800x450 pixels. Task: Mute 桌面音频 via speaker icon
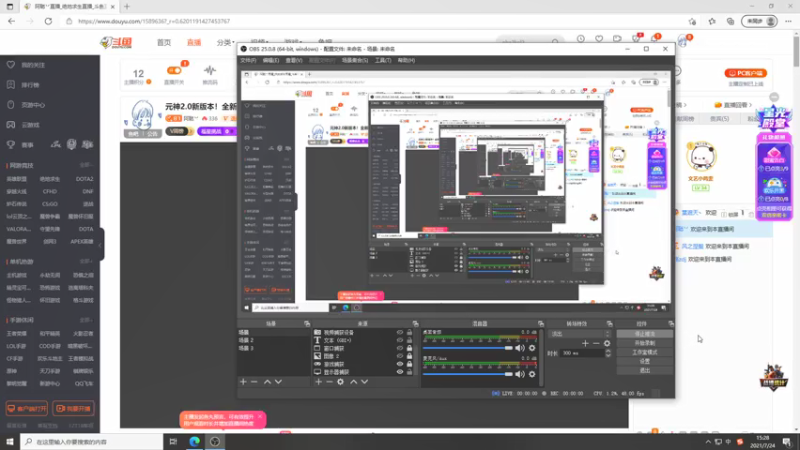tap(519, 348)
